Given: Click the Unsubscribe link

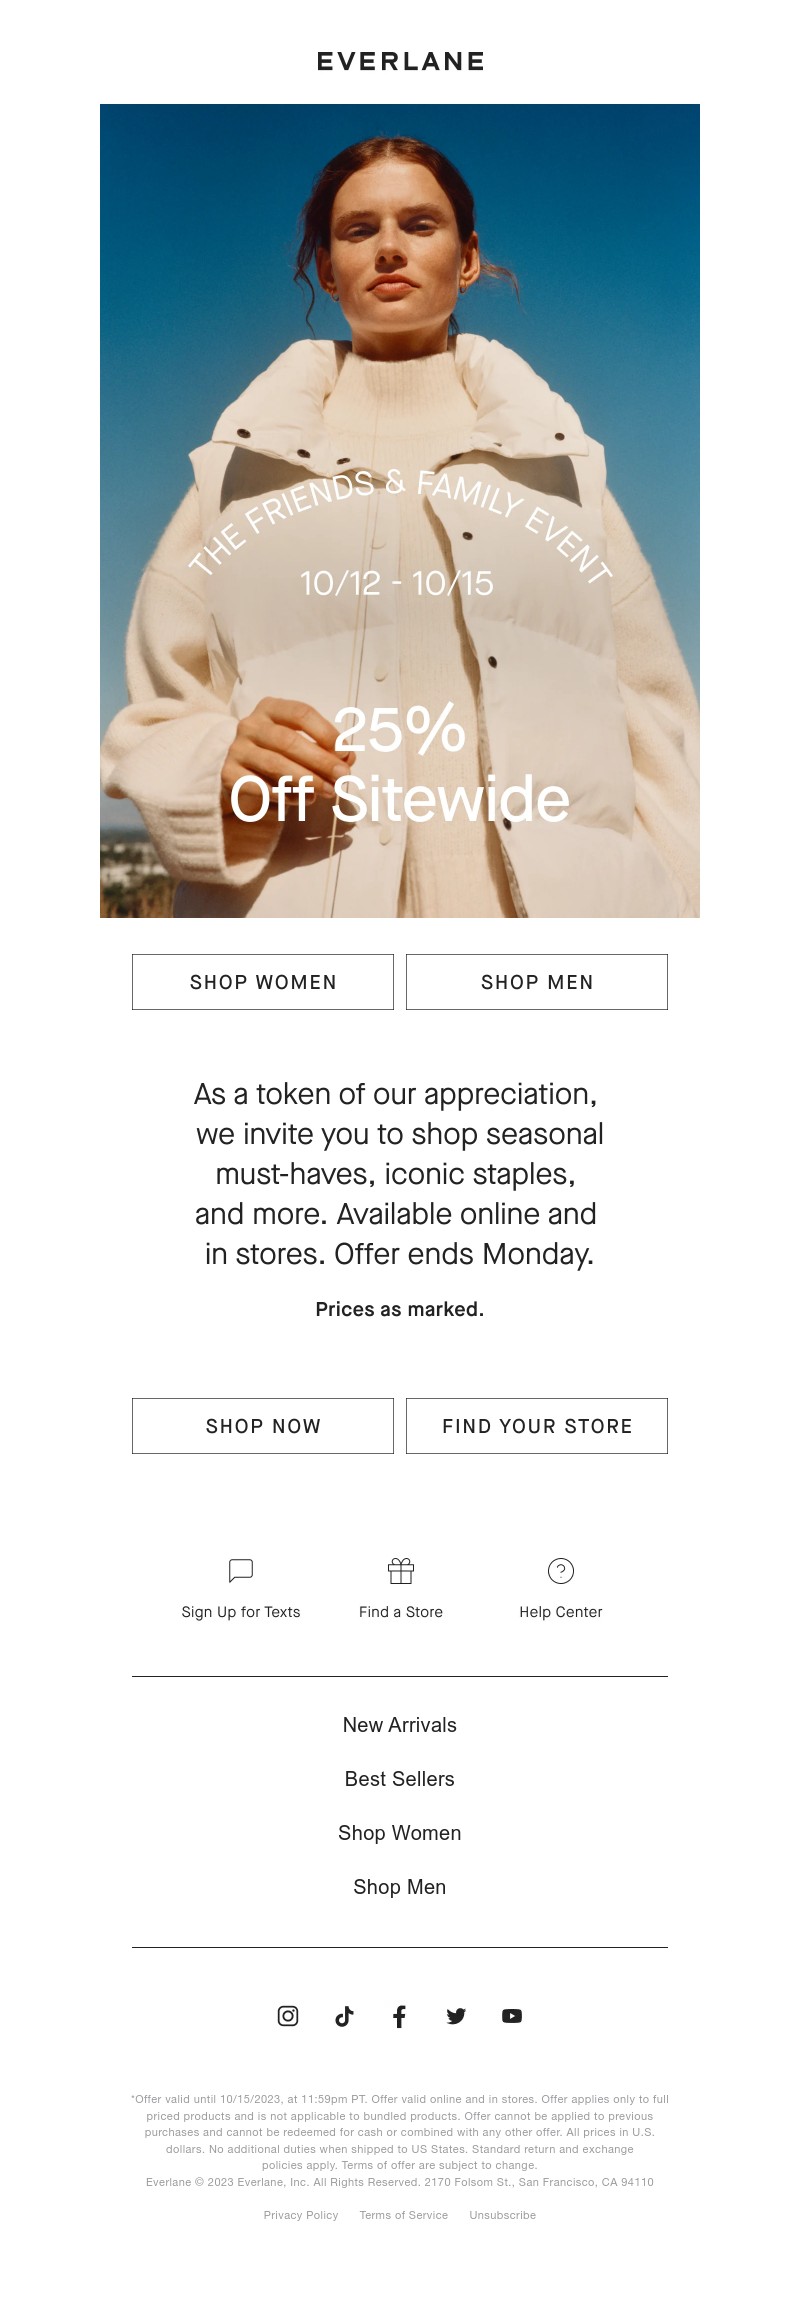Looking at the screenshot, I should 503,2215.
